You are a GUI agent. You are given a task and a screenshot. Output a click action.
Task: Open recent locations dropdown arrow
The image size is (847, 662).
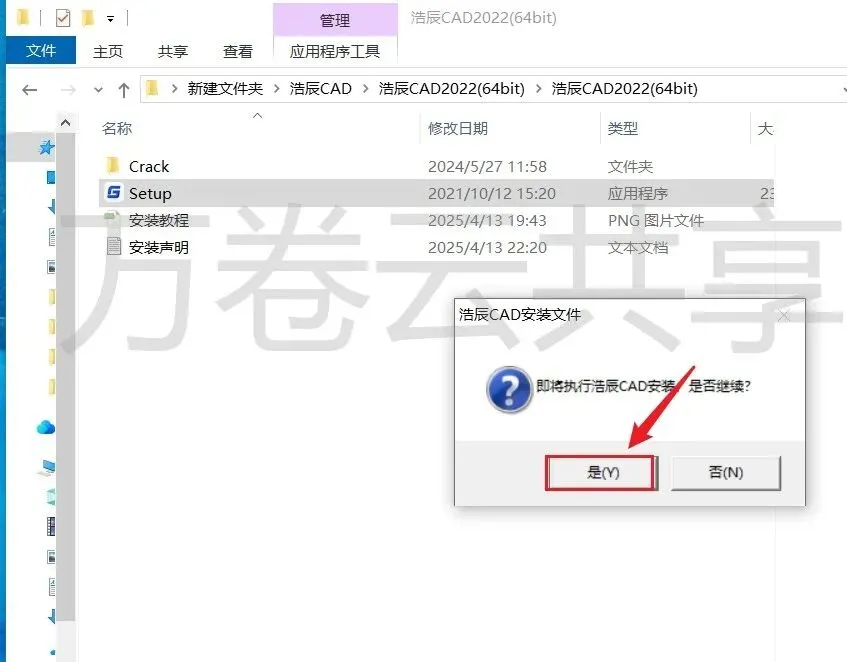click(98, 90)
